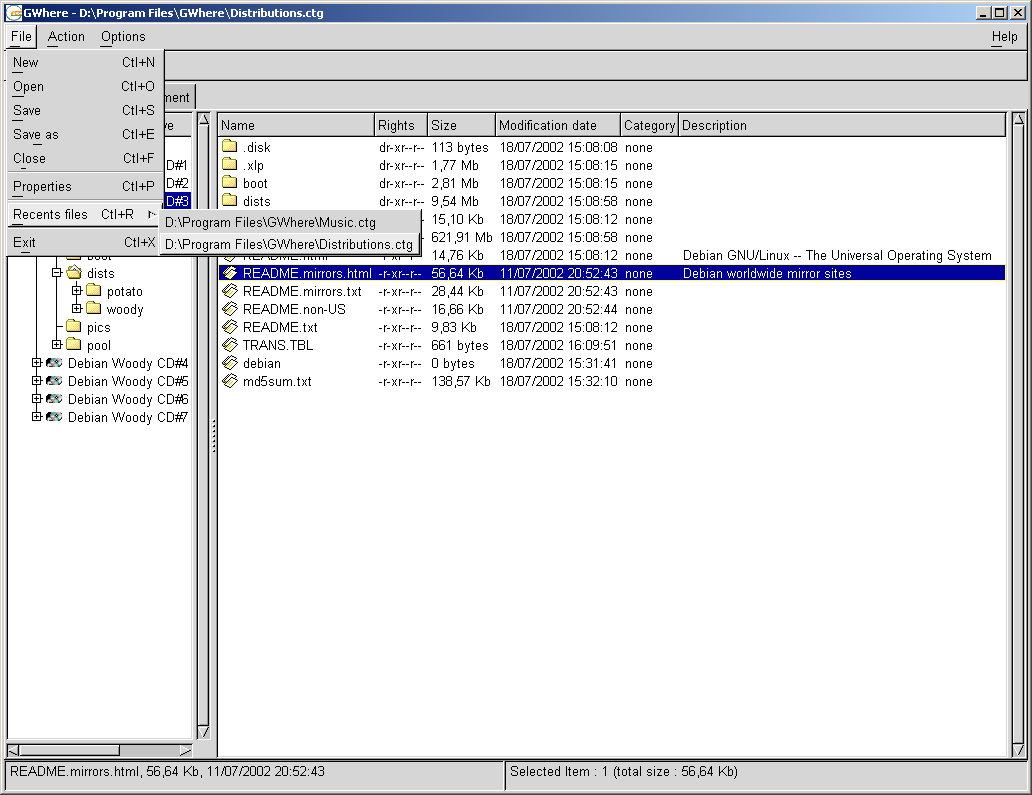This screenshot has width=1032, height=795.
Task: Click the README.txt file icon
Action: tap(229, 326)
